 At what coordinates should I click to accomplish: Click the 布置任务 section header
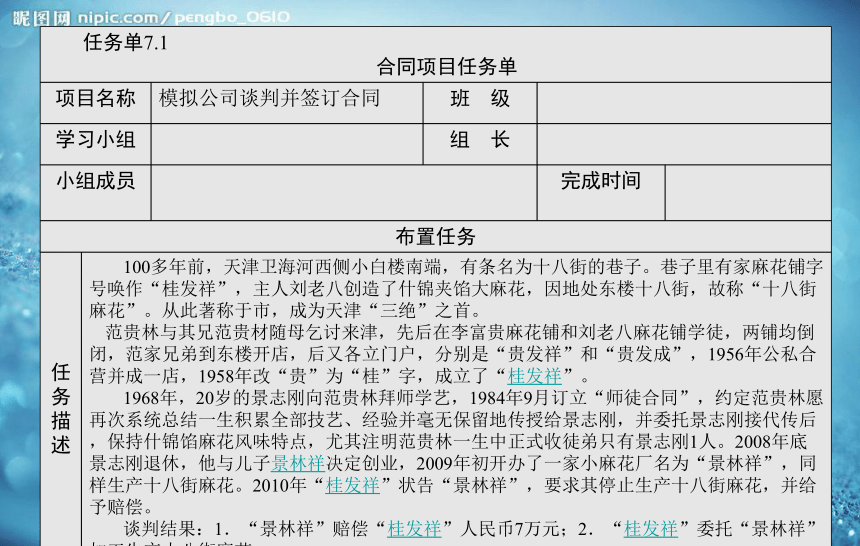pyautogui.click(x=435, y=237)
